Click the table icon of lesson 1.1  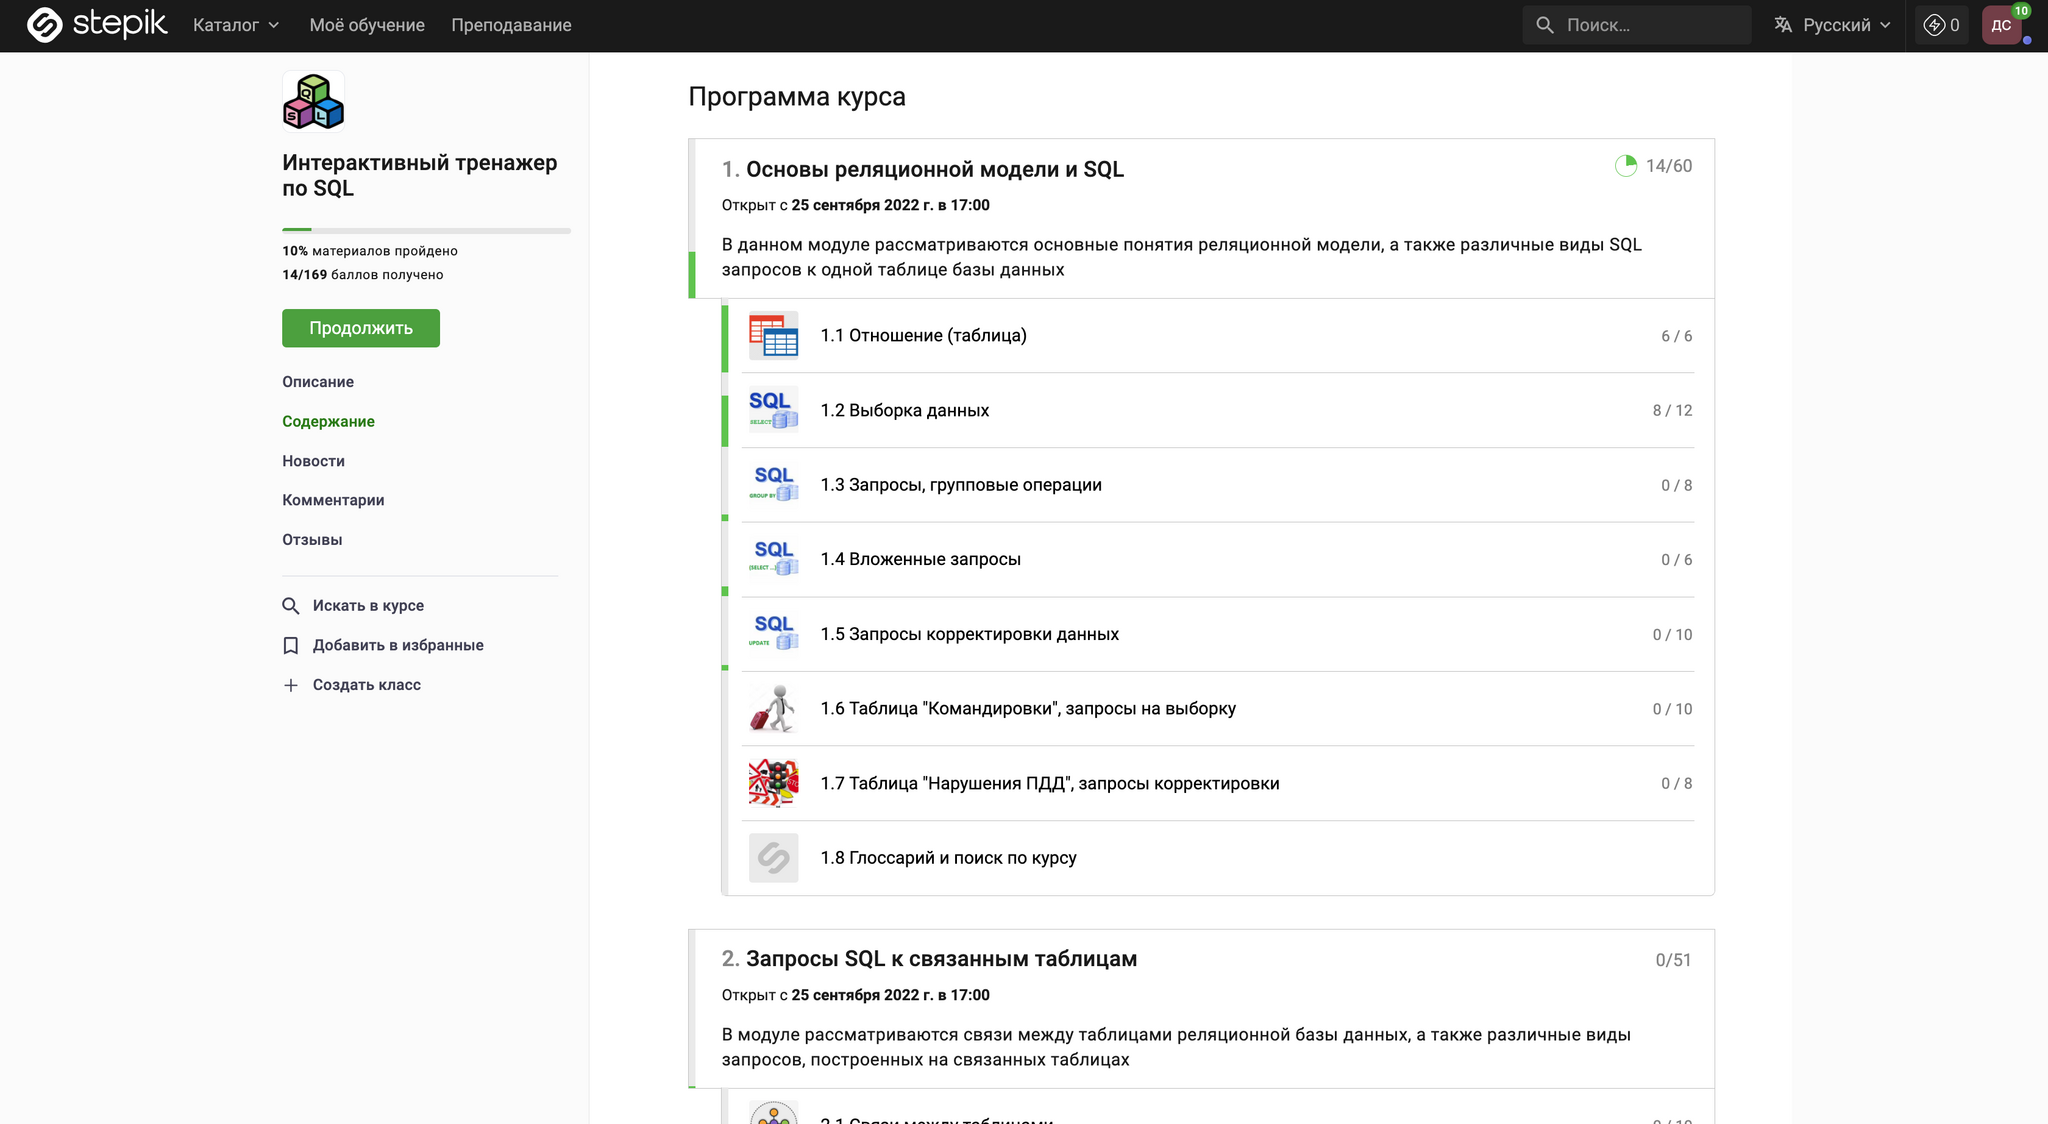coord(774,335)
